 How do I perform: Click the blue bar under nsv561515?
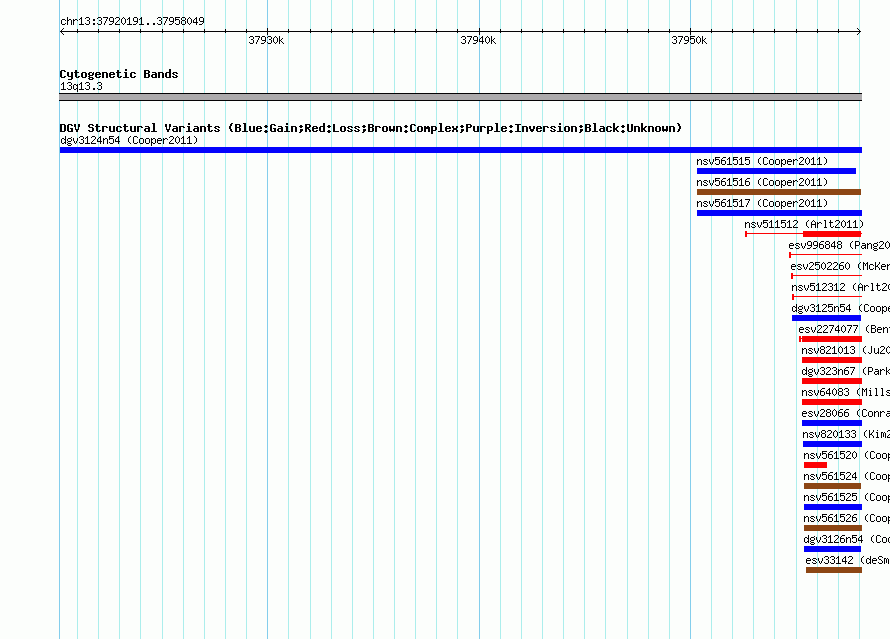tap(776, 171)
